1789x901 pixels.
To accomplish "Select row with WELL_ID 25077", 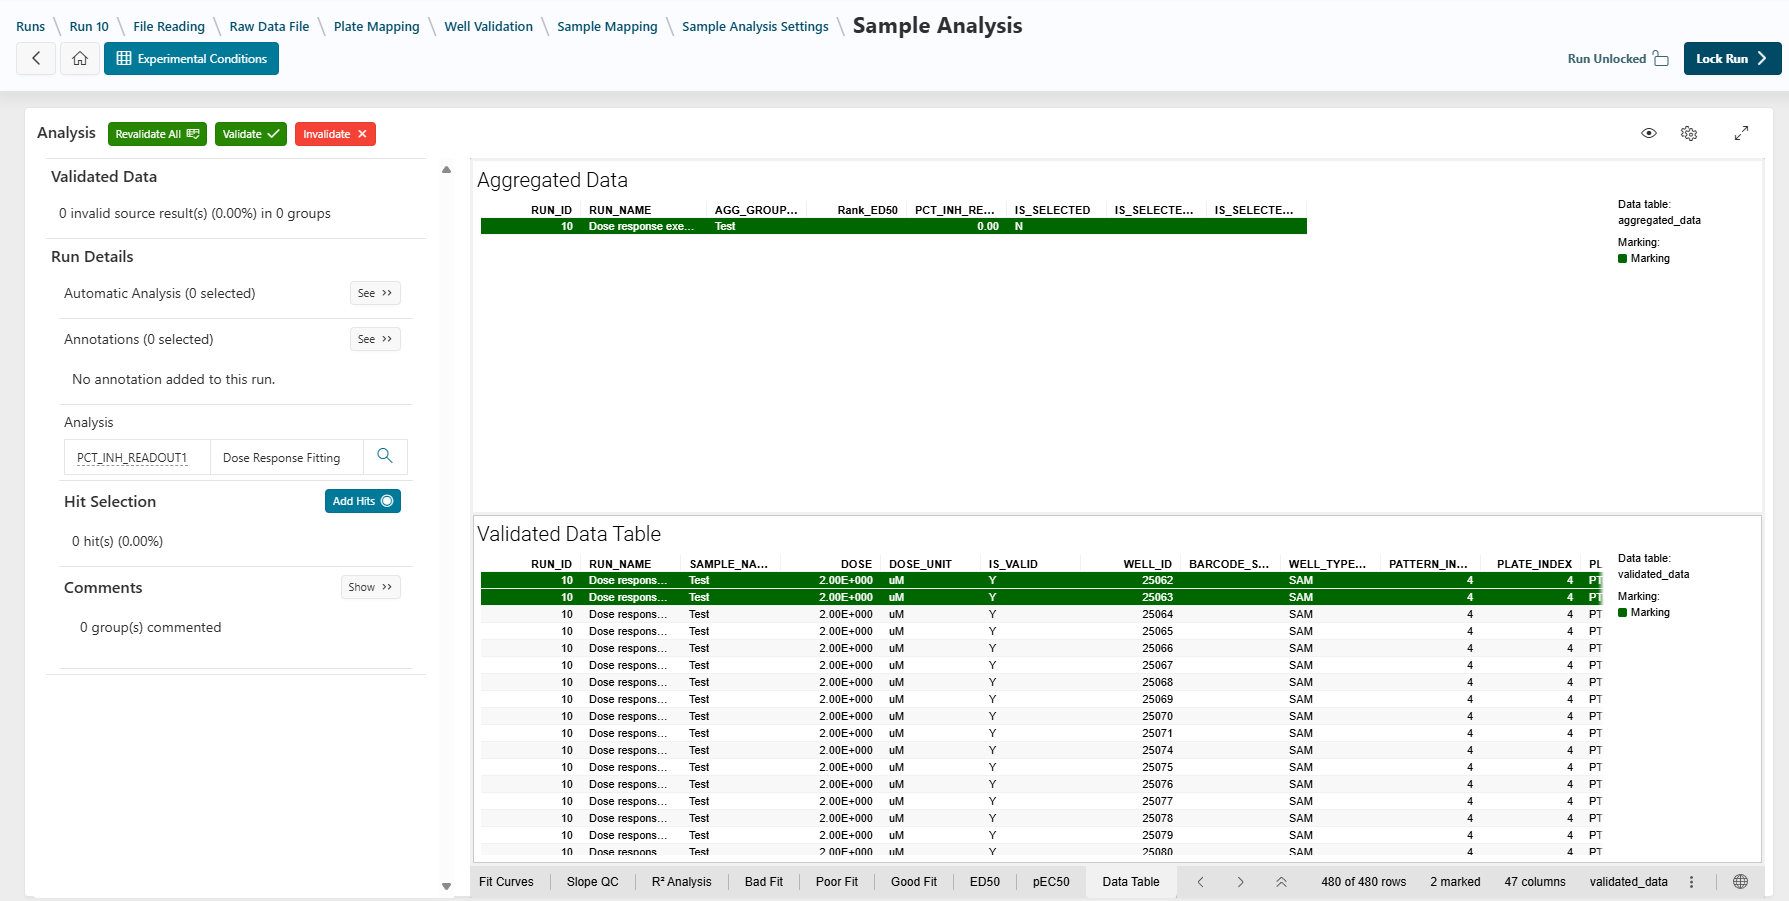I will 1041,801.
